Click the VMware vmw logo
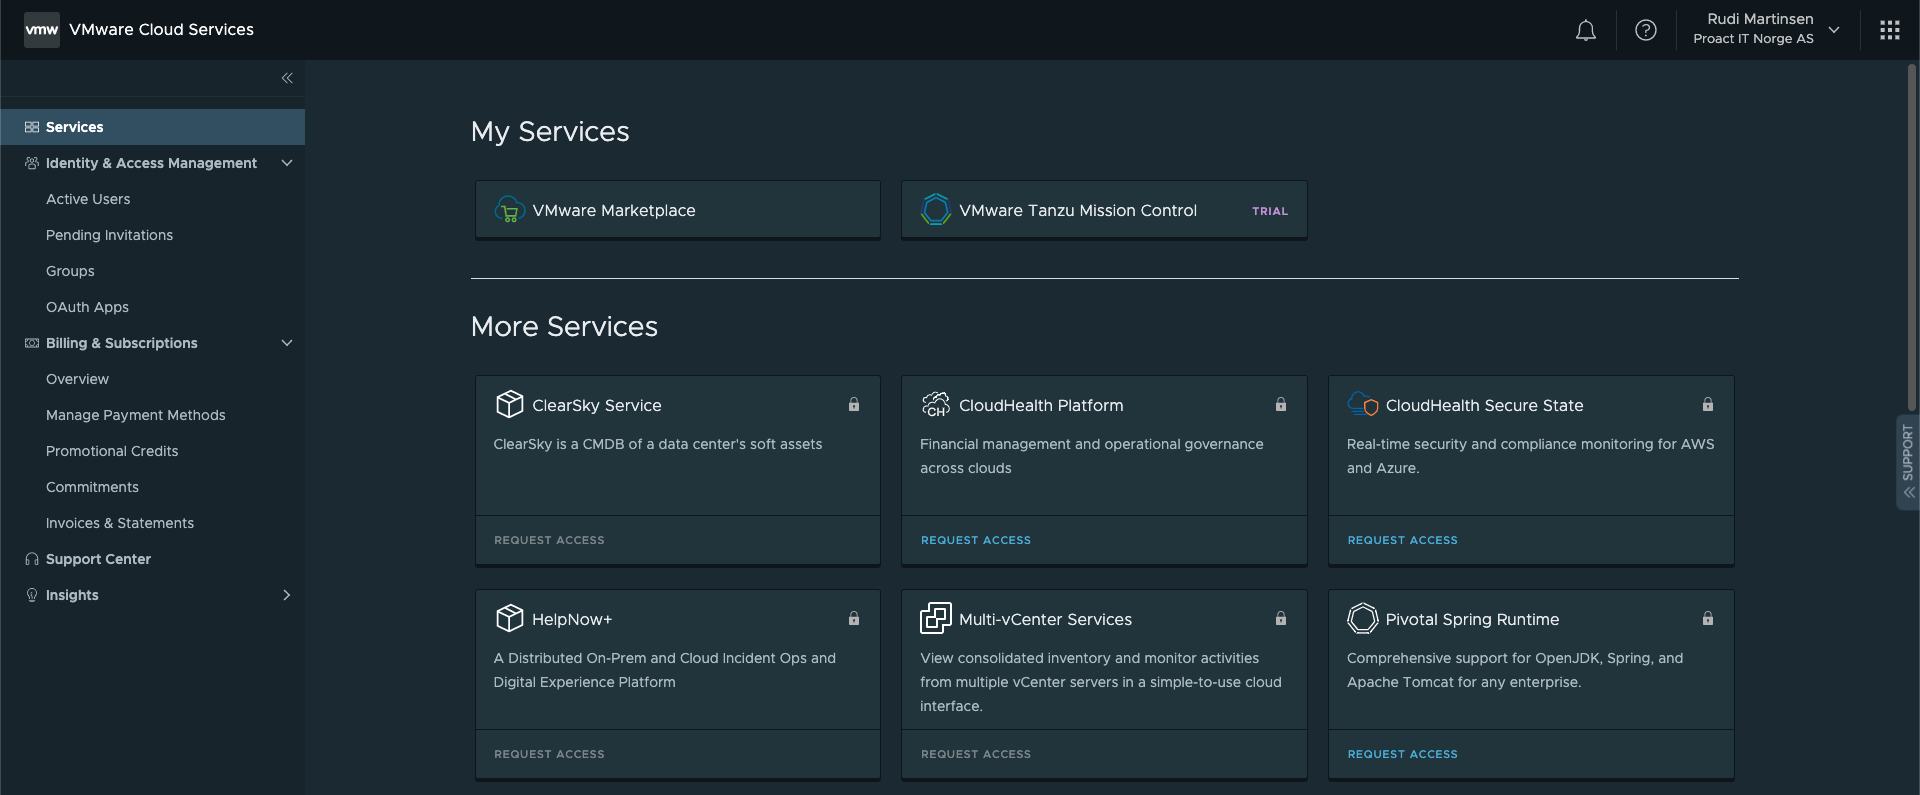1920x795 pixels. (42, 30)
